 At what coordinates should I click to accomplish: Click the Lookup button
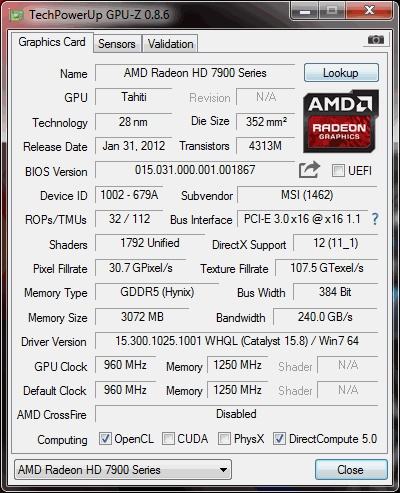(341, 73)
